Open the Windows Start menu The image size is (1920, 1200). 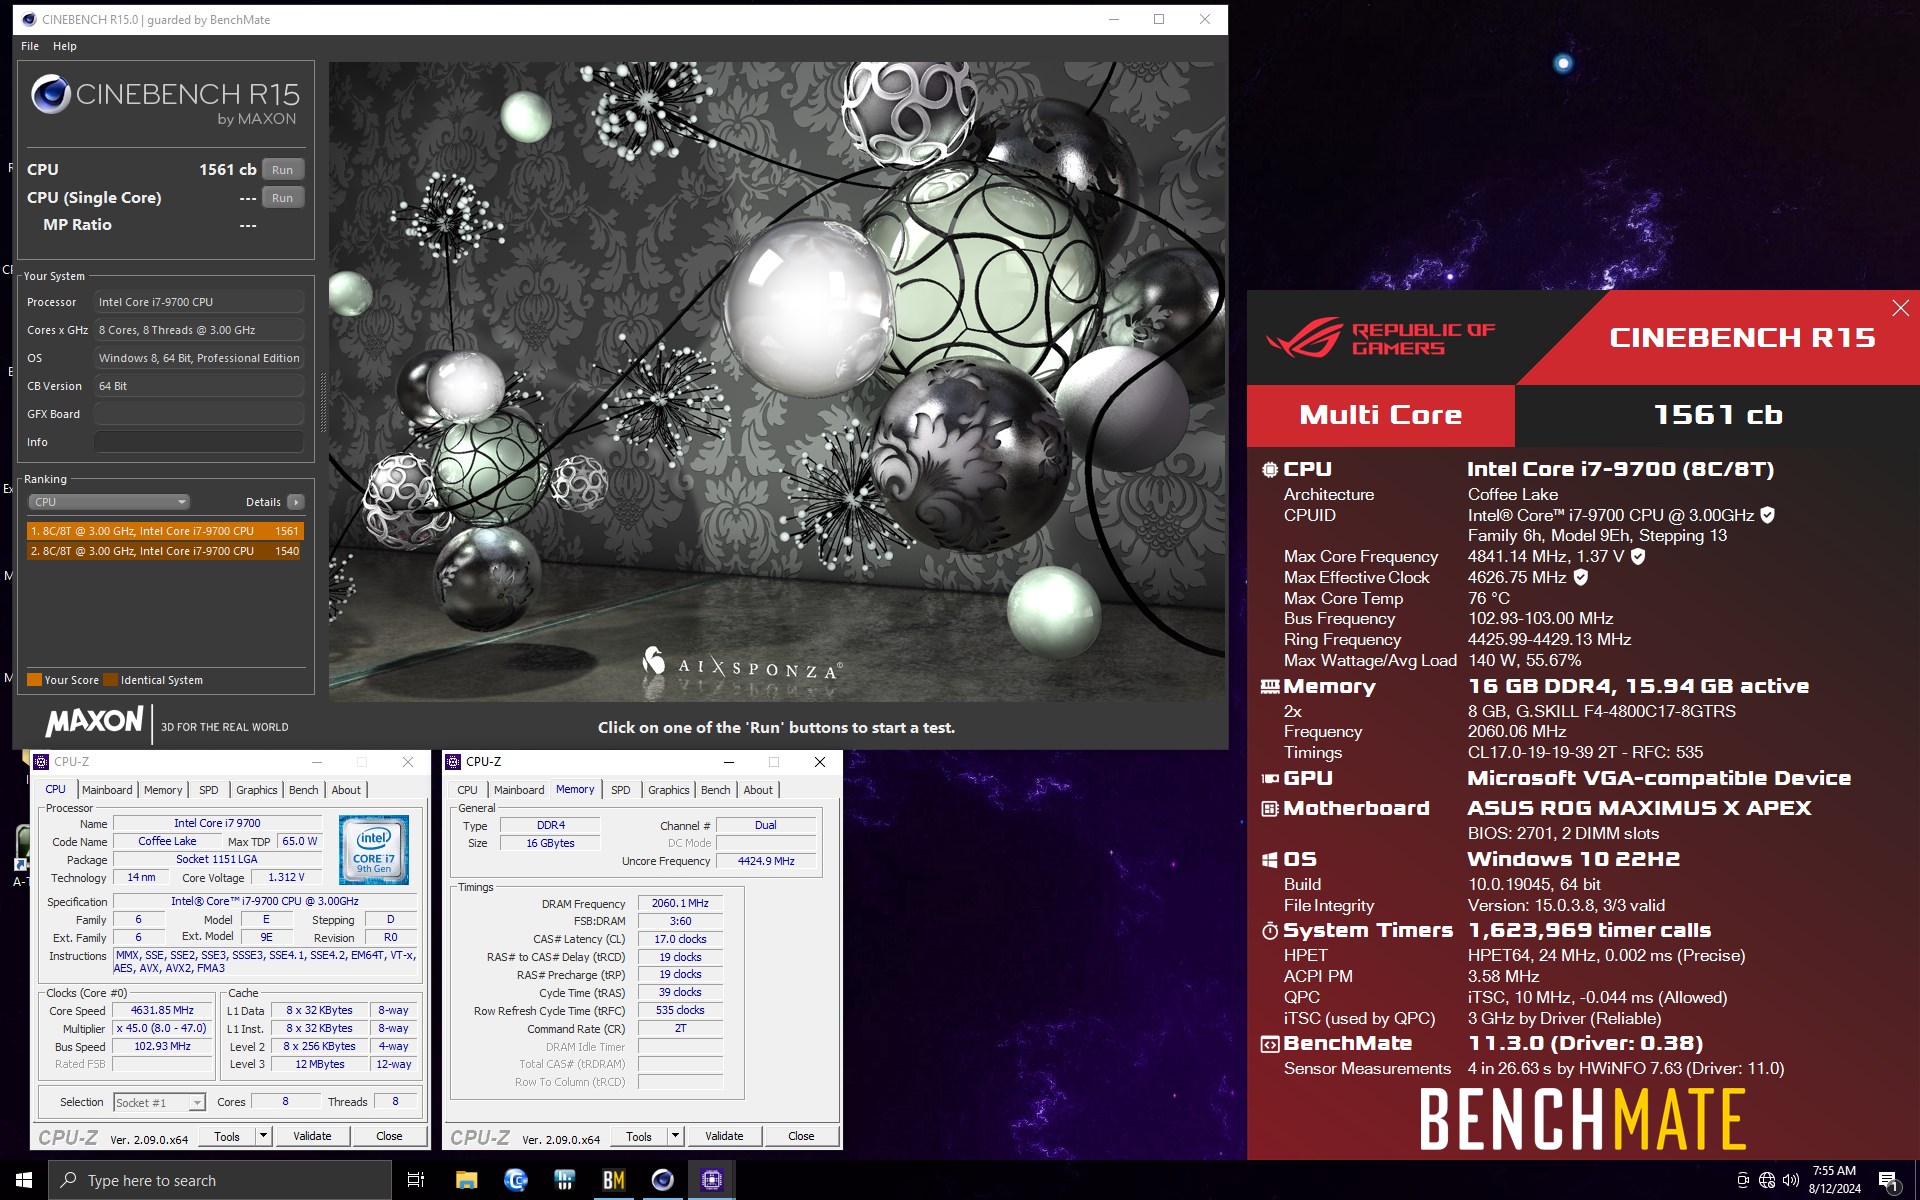[x=24, y=1180]
